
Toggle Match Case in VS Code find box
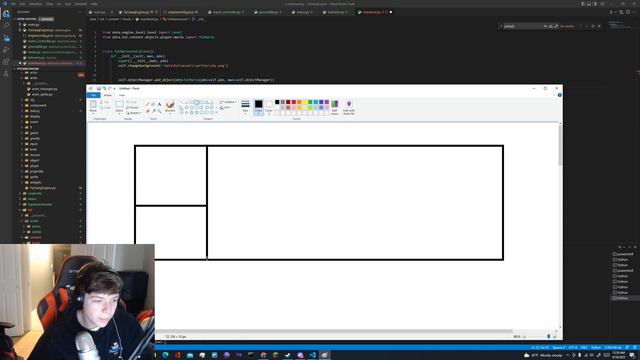[x=545, y=26]
